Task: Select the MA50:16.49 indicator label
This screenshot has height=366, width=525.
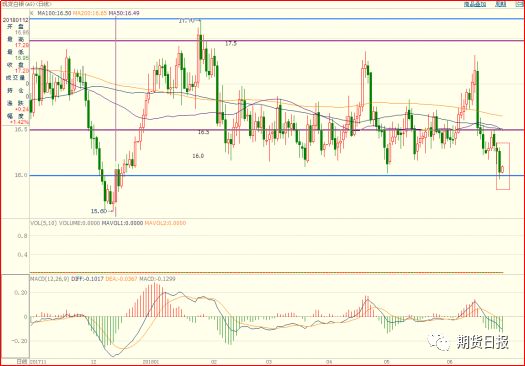Action: click(124, 13)
